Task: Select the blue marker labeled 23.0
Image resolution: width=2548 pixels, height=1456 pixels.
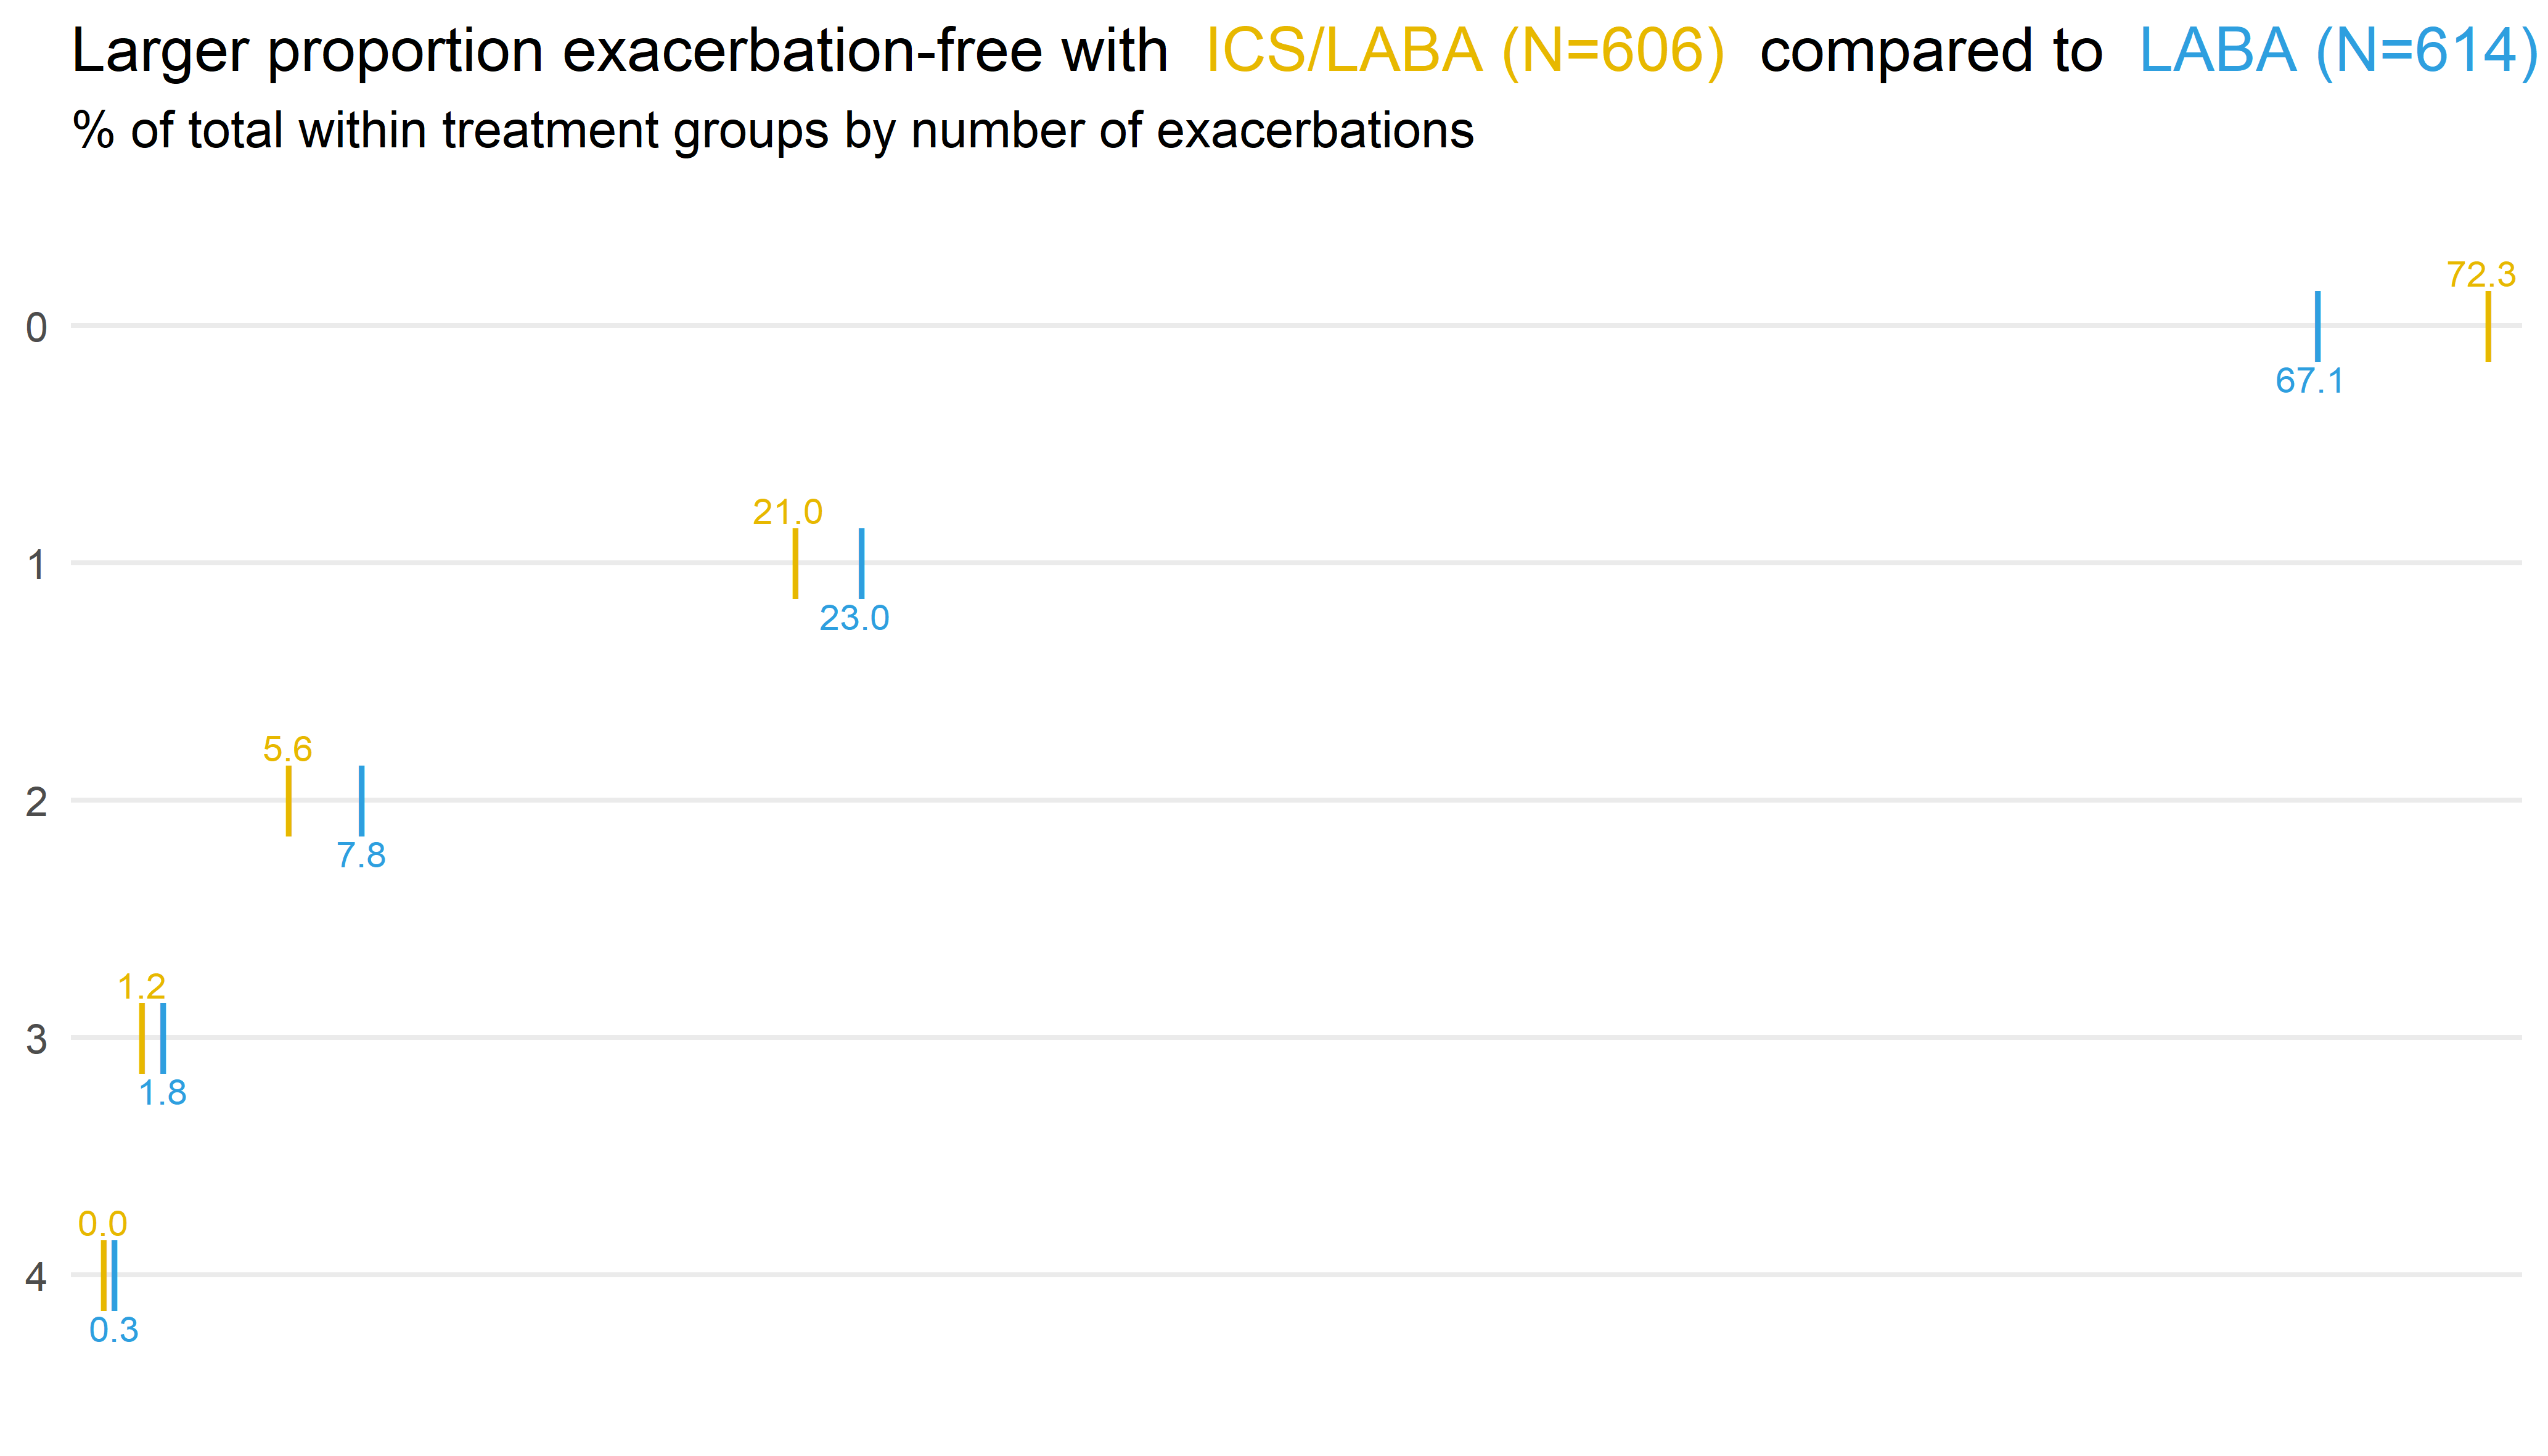Action: tap(862, 563)
